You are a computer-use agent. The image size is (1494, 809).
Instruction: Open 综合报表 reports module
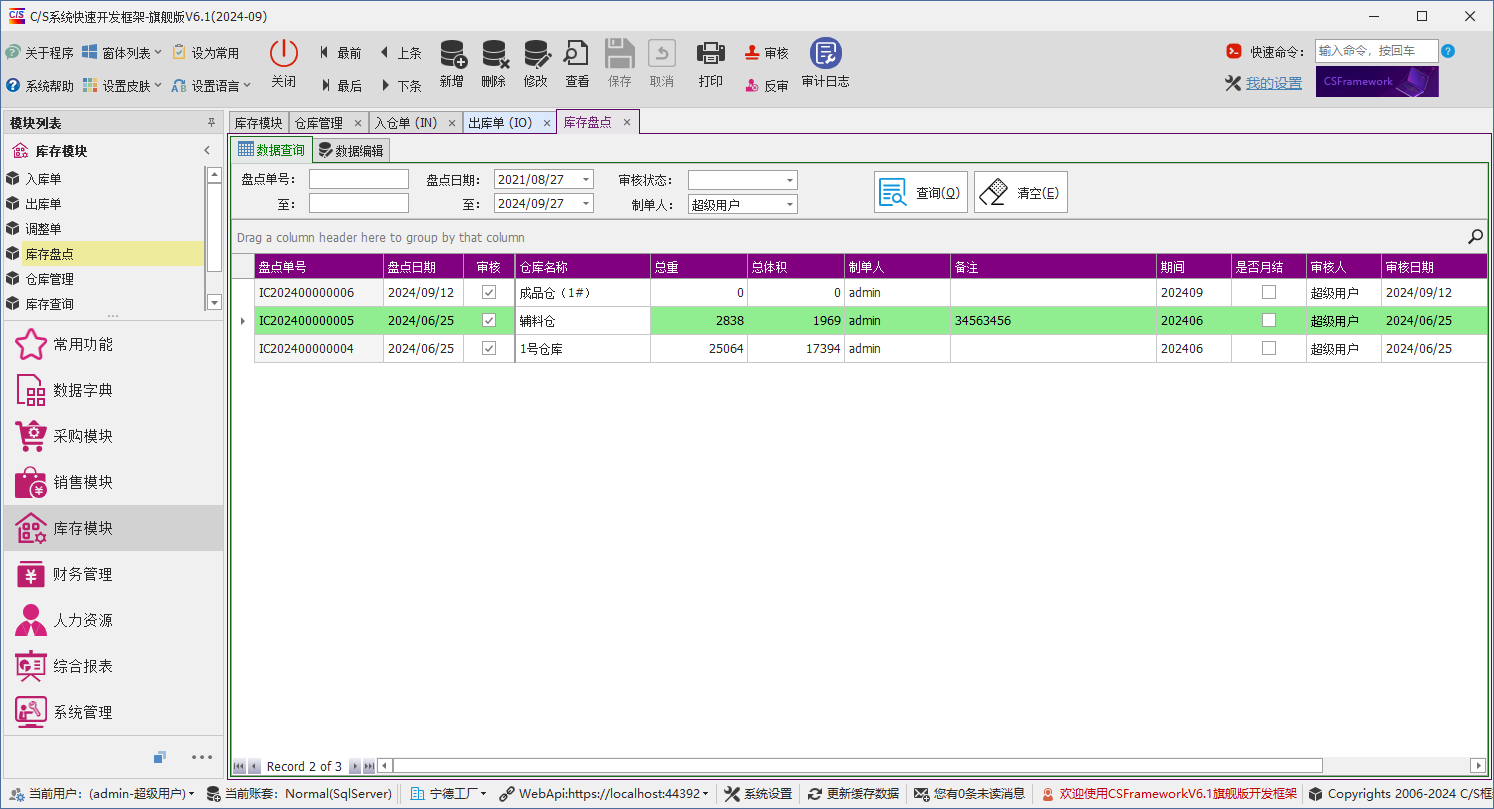point(112,666)
